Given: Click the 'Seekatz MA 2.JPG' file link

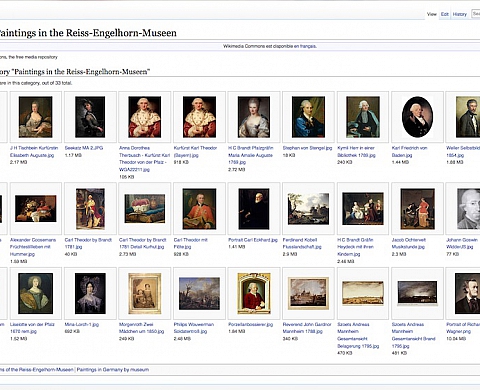Looking at the screenshot, I should point(84,148).
